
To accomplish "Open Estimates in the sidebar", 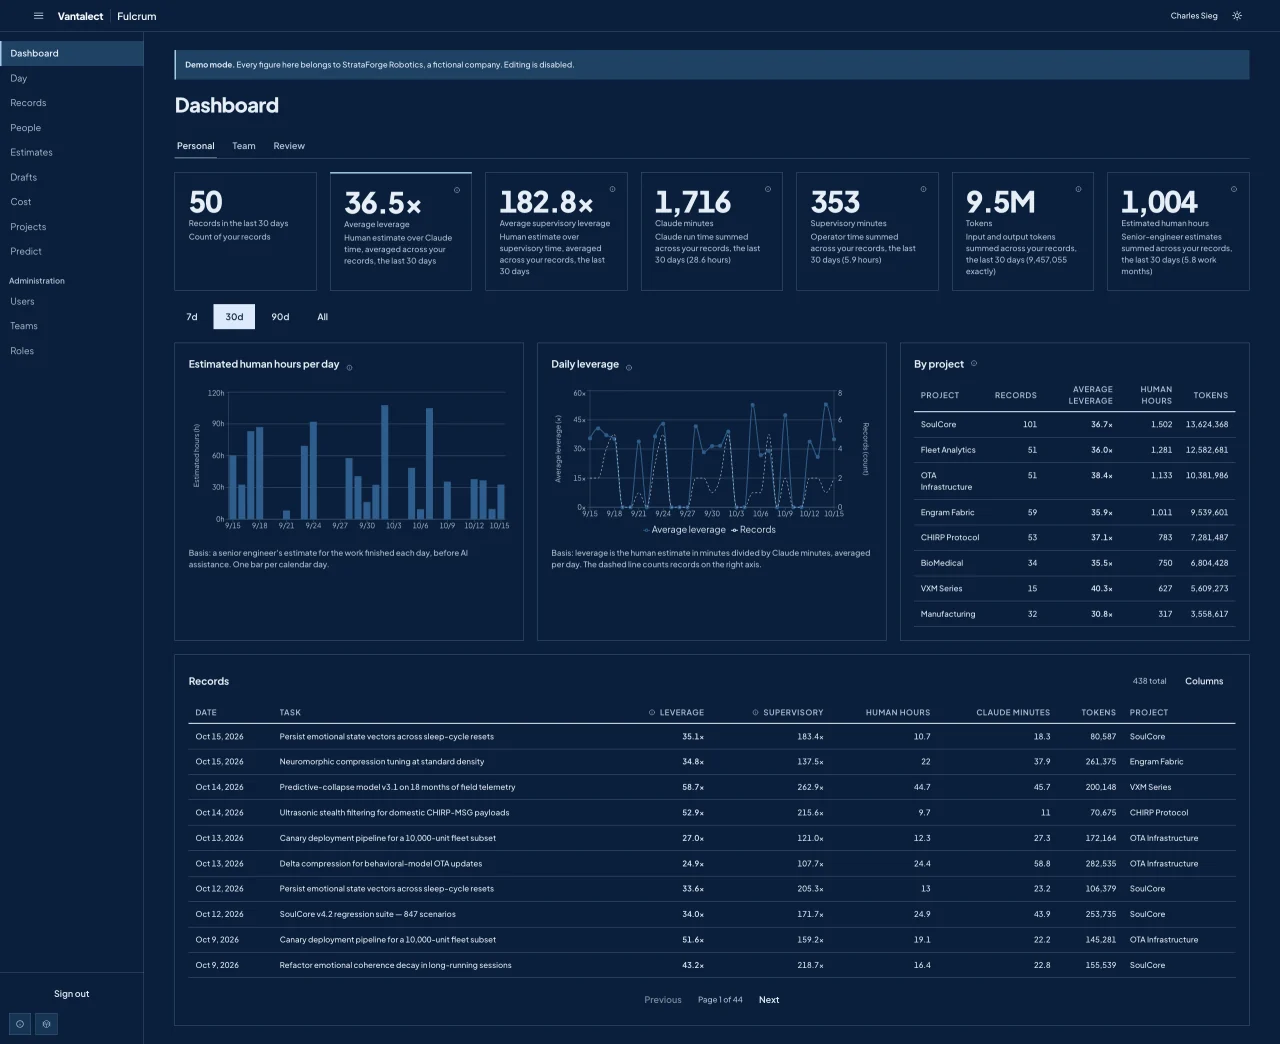I will (72, 152).
